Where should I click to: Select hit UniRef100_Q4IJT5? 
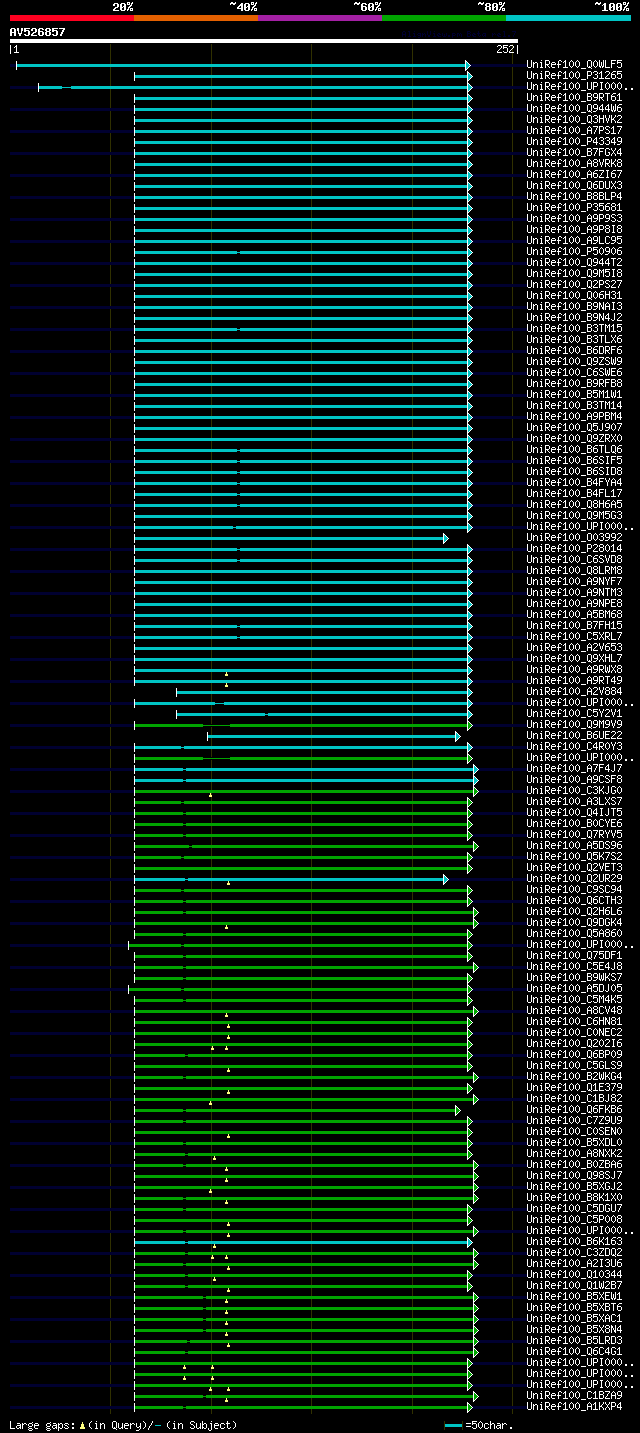pyautogui.click(x=574, y=813)
